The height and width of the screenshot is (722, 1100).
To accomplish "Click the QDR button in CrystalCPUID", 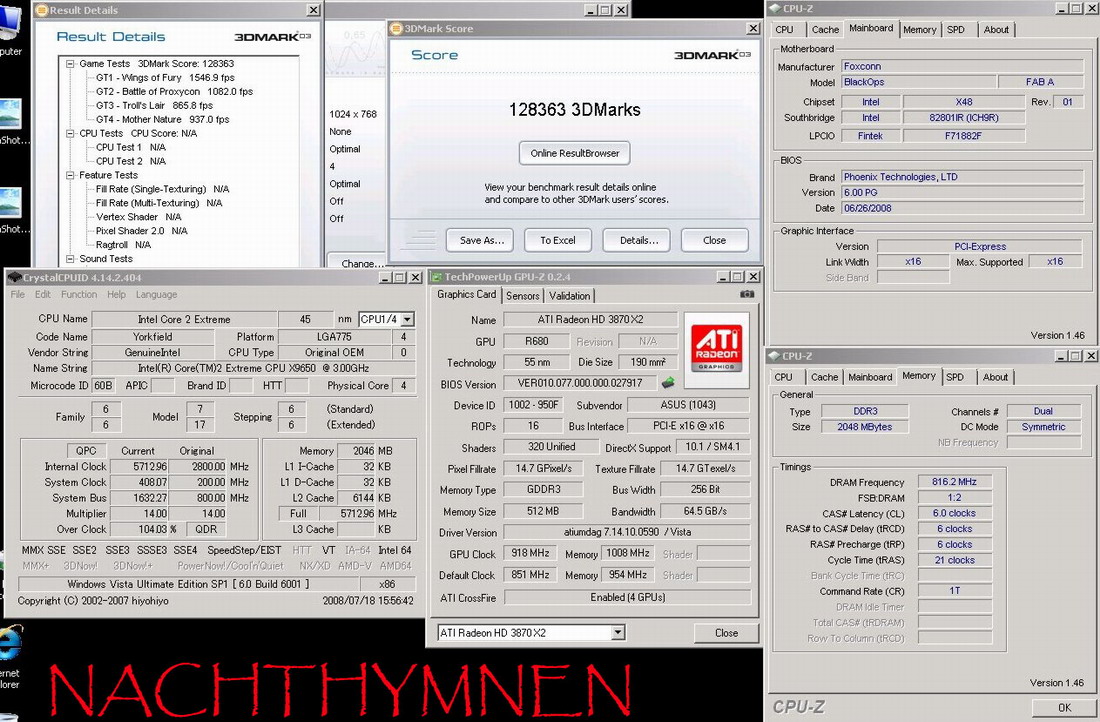I will [x=206, y=529].
